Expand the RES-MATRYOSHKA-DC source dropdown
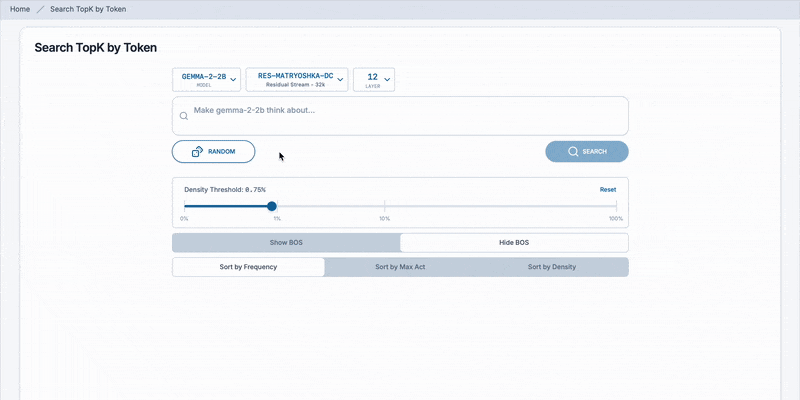 [x=296, y=80]
